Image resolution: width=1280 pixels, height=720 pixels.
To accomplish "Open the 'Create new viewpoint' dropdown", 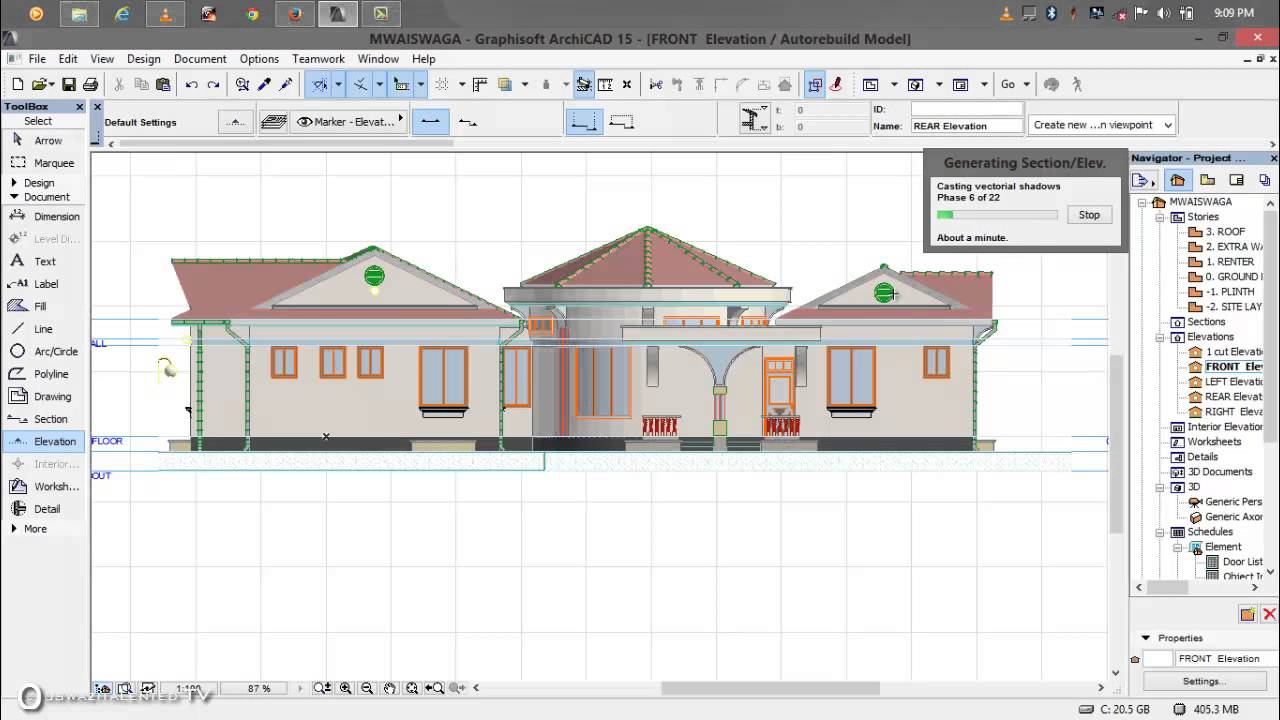I will point(1101,125).
